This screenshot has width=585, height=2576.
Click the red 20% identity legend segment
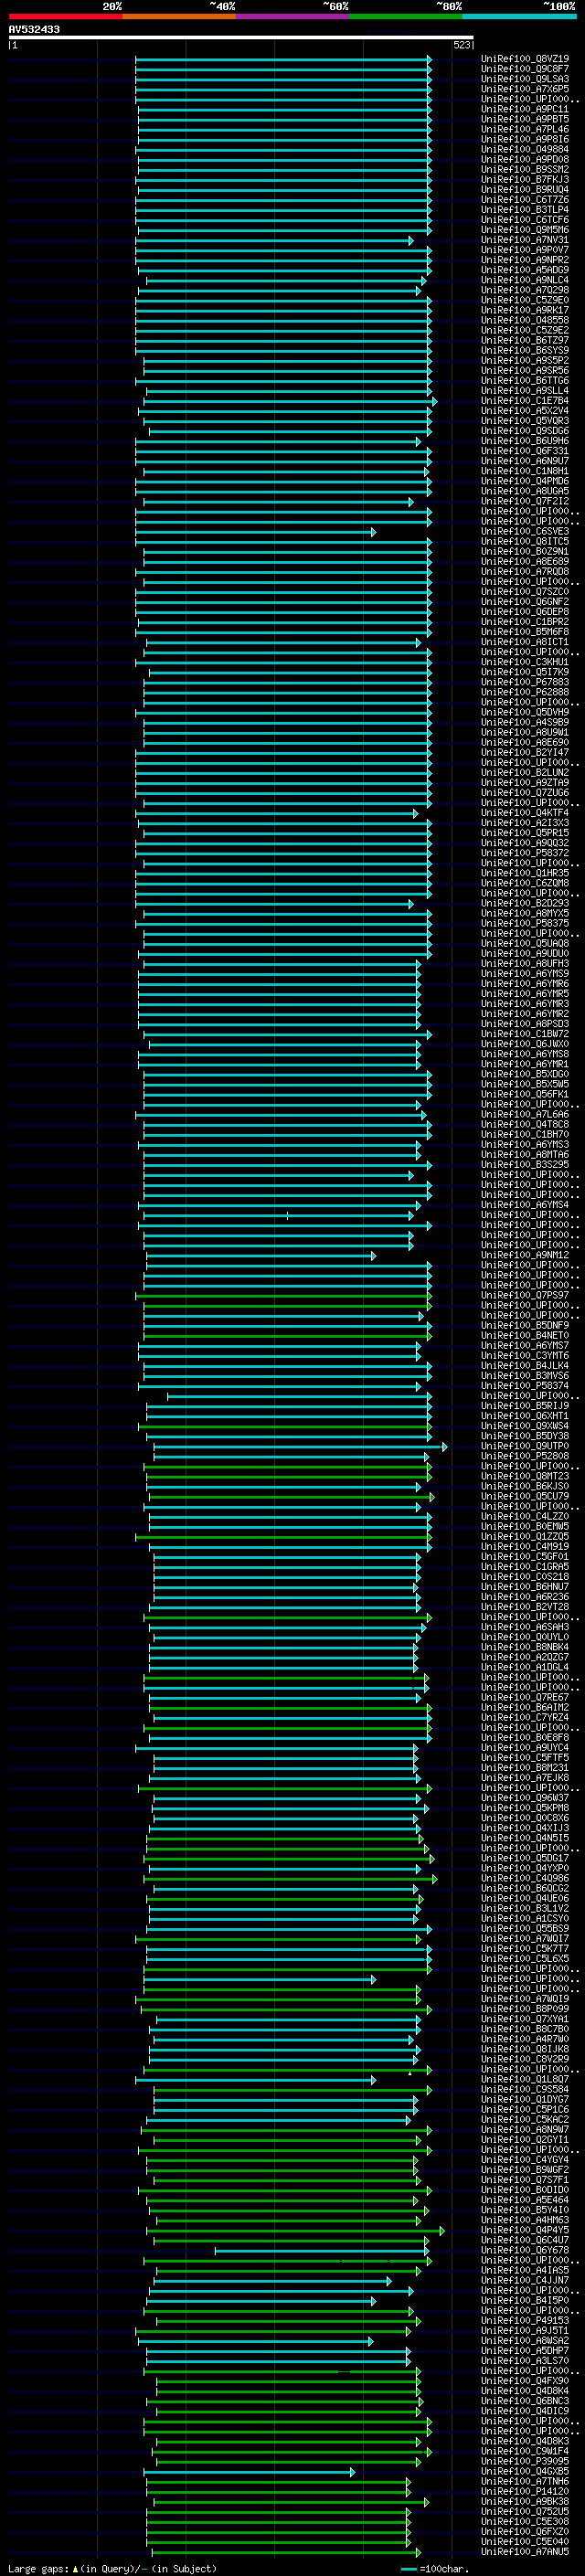click(x=65, y=16)
